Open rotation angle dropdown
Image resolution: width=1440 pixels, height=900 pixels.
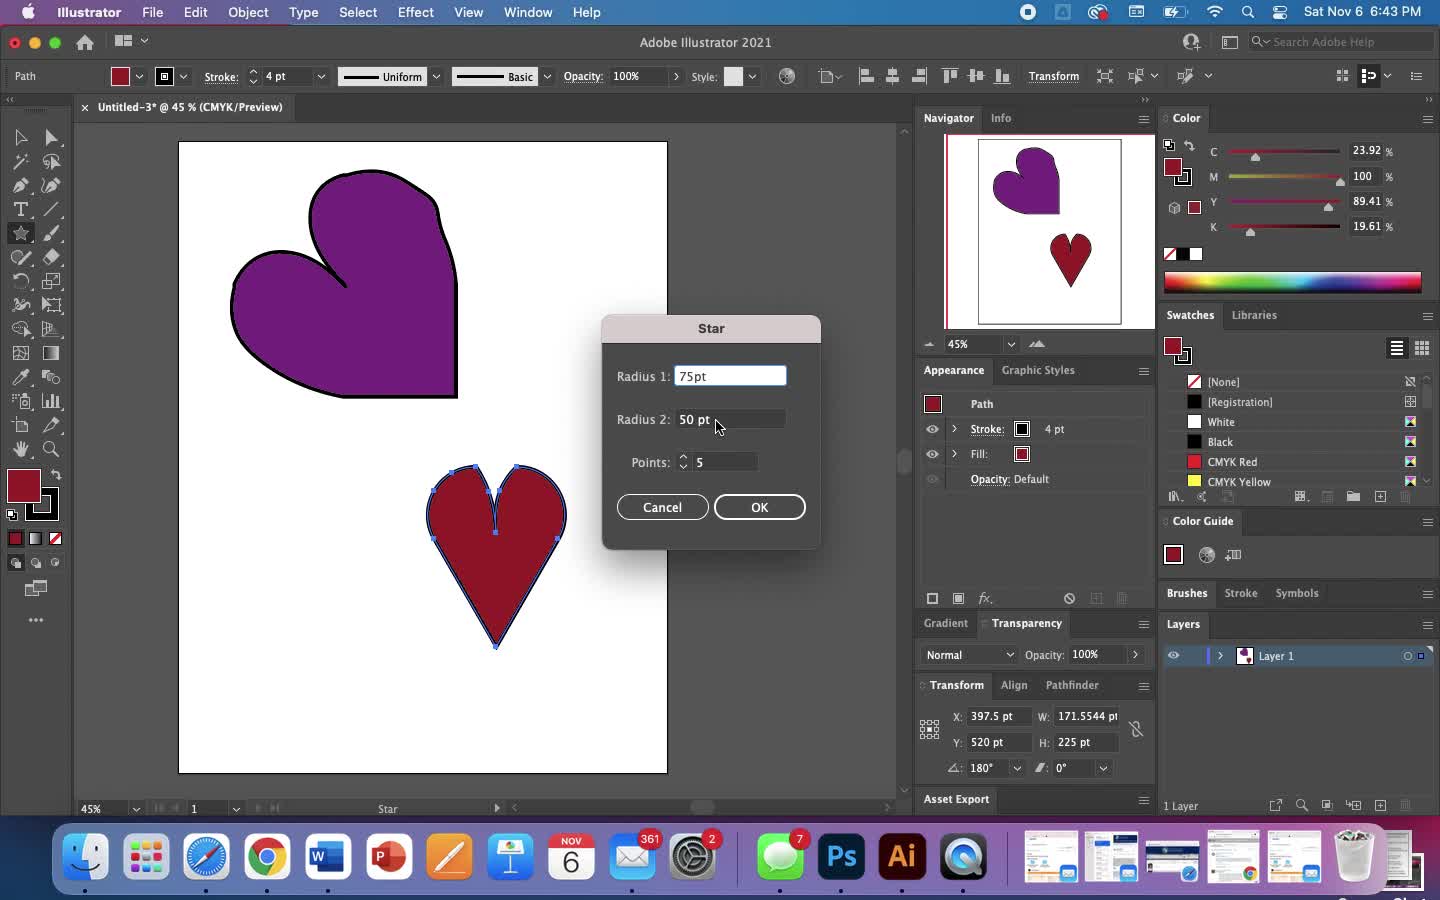[x=1017, y=768]
